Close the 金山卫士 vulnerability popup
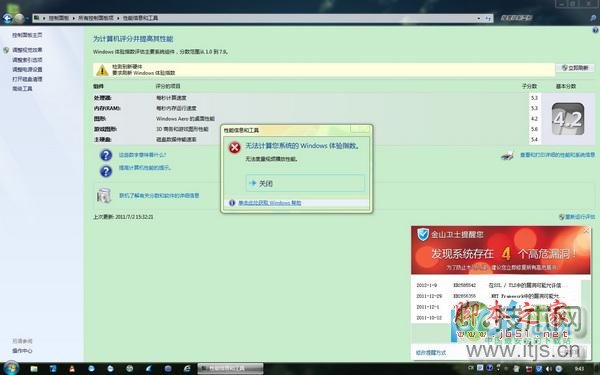The width and height of the screenshot is (600, 375). tap(586, 230)
